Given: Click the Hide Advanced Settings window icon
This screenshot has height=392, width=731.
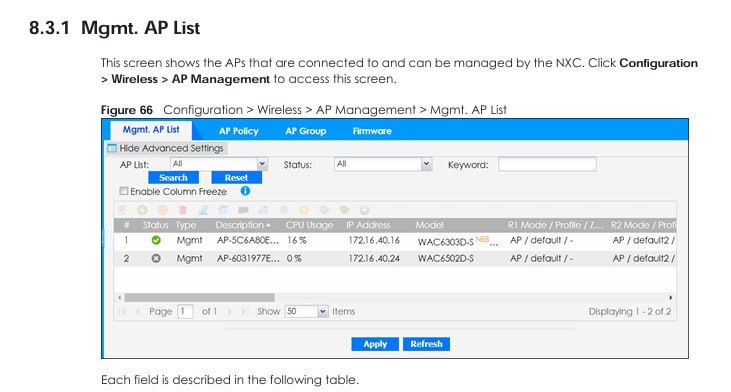Looking at the screenshot, I should [x=112, y=148].
